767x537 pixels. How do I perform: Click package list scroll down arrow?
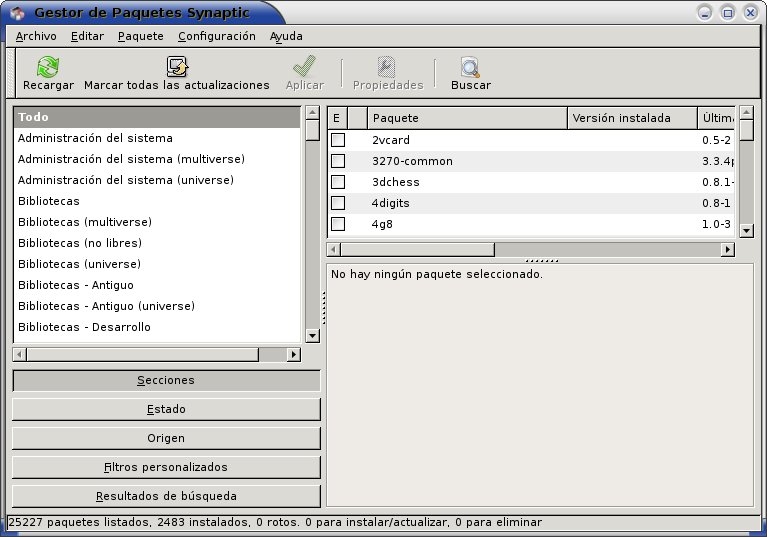coord(746,230)
